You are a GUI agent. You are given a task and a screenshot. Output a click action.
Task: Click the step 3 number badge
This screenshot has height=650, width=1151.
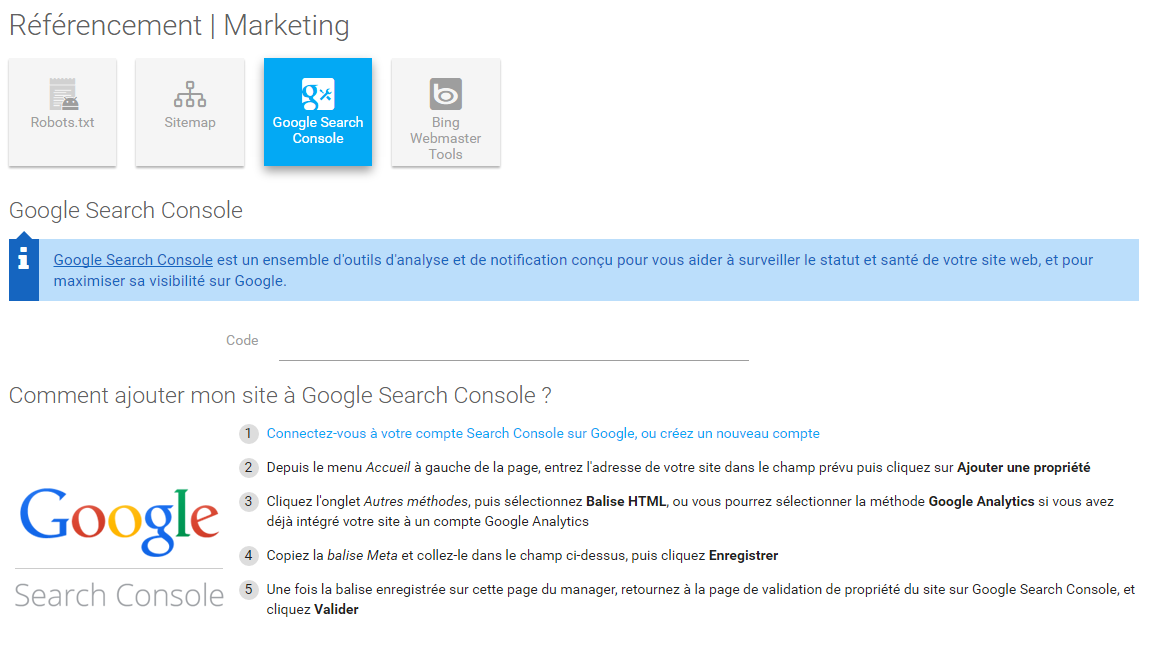[249, 502]
